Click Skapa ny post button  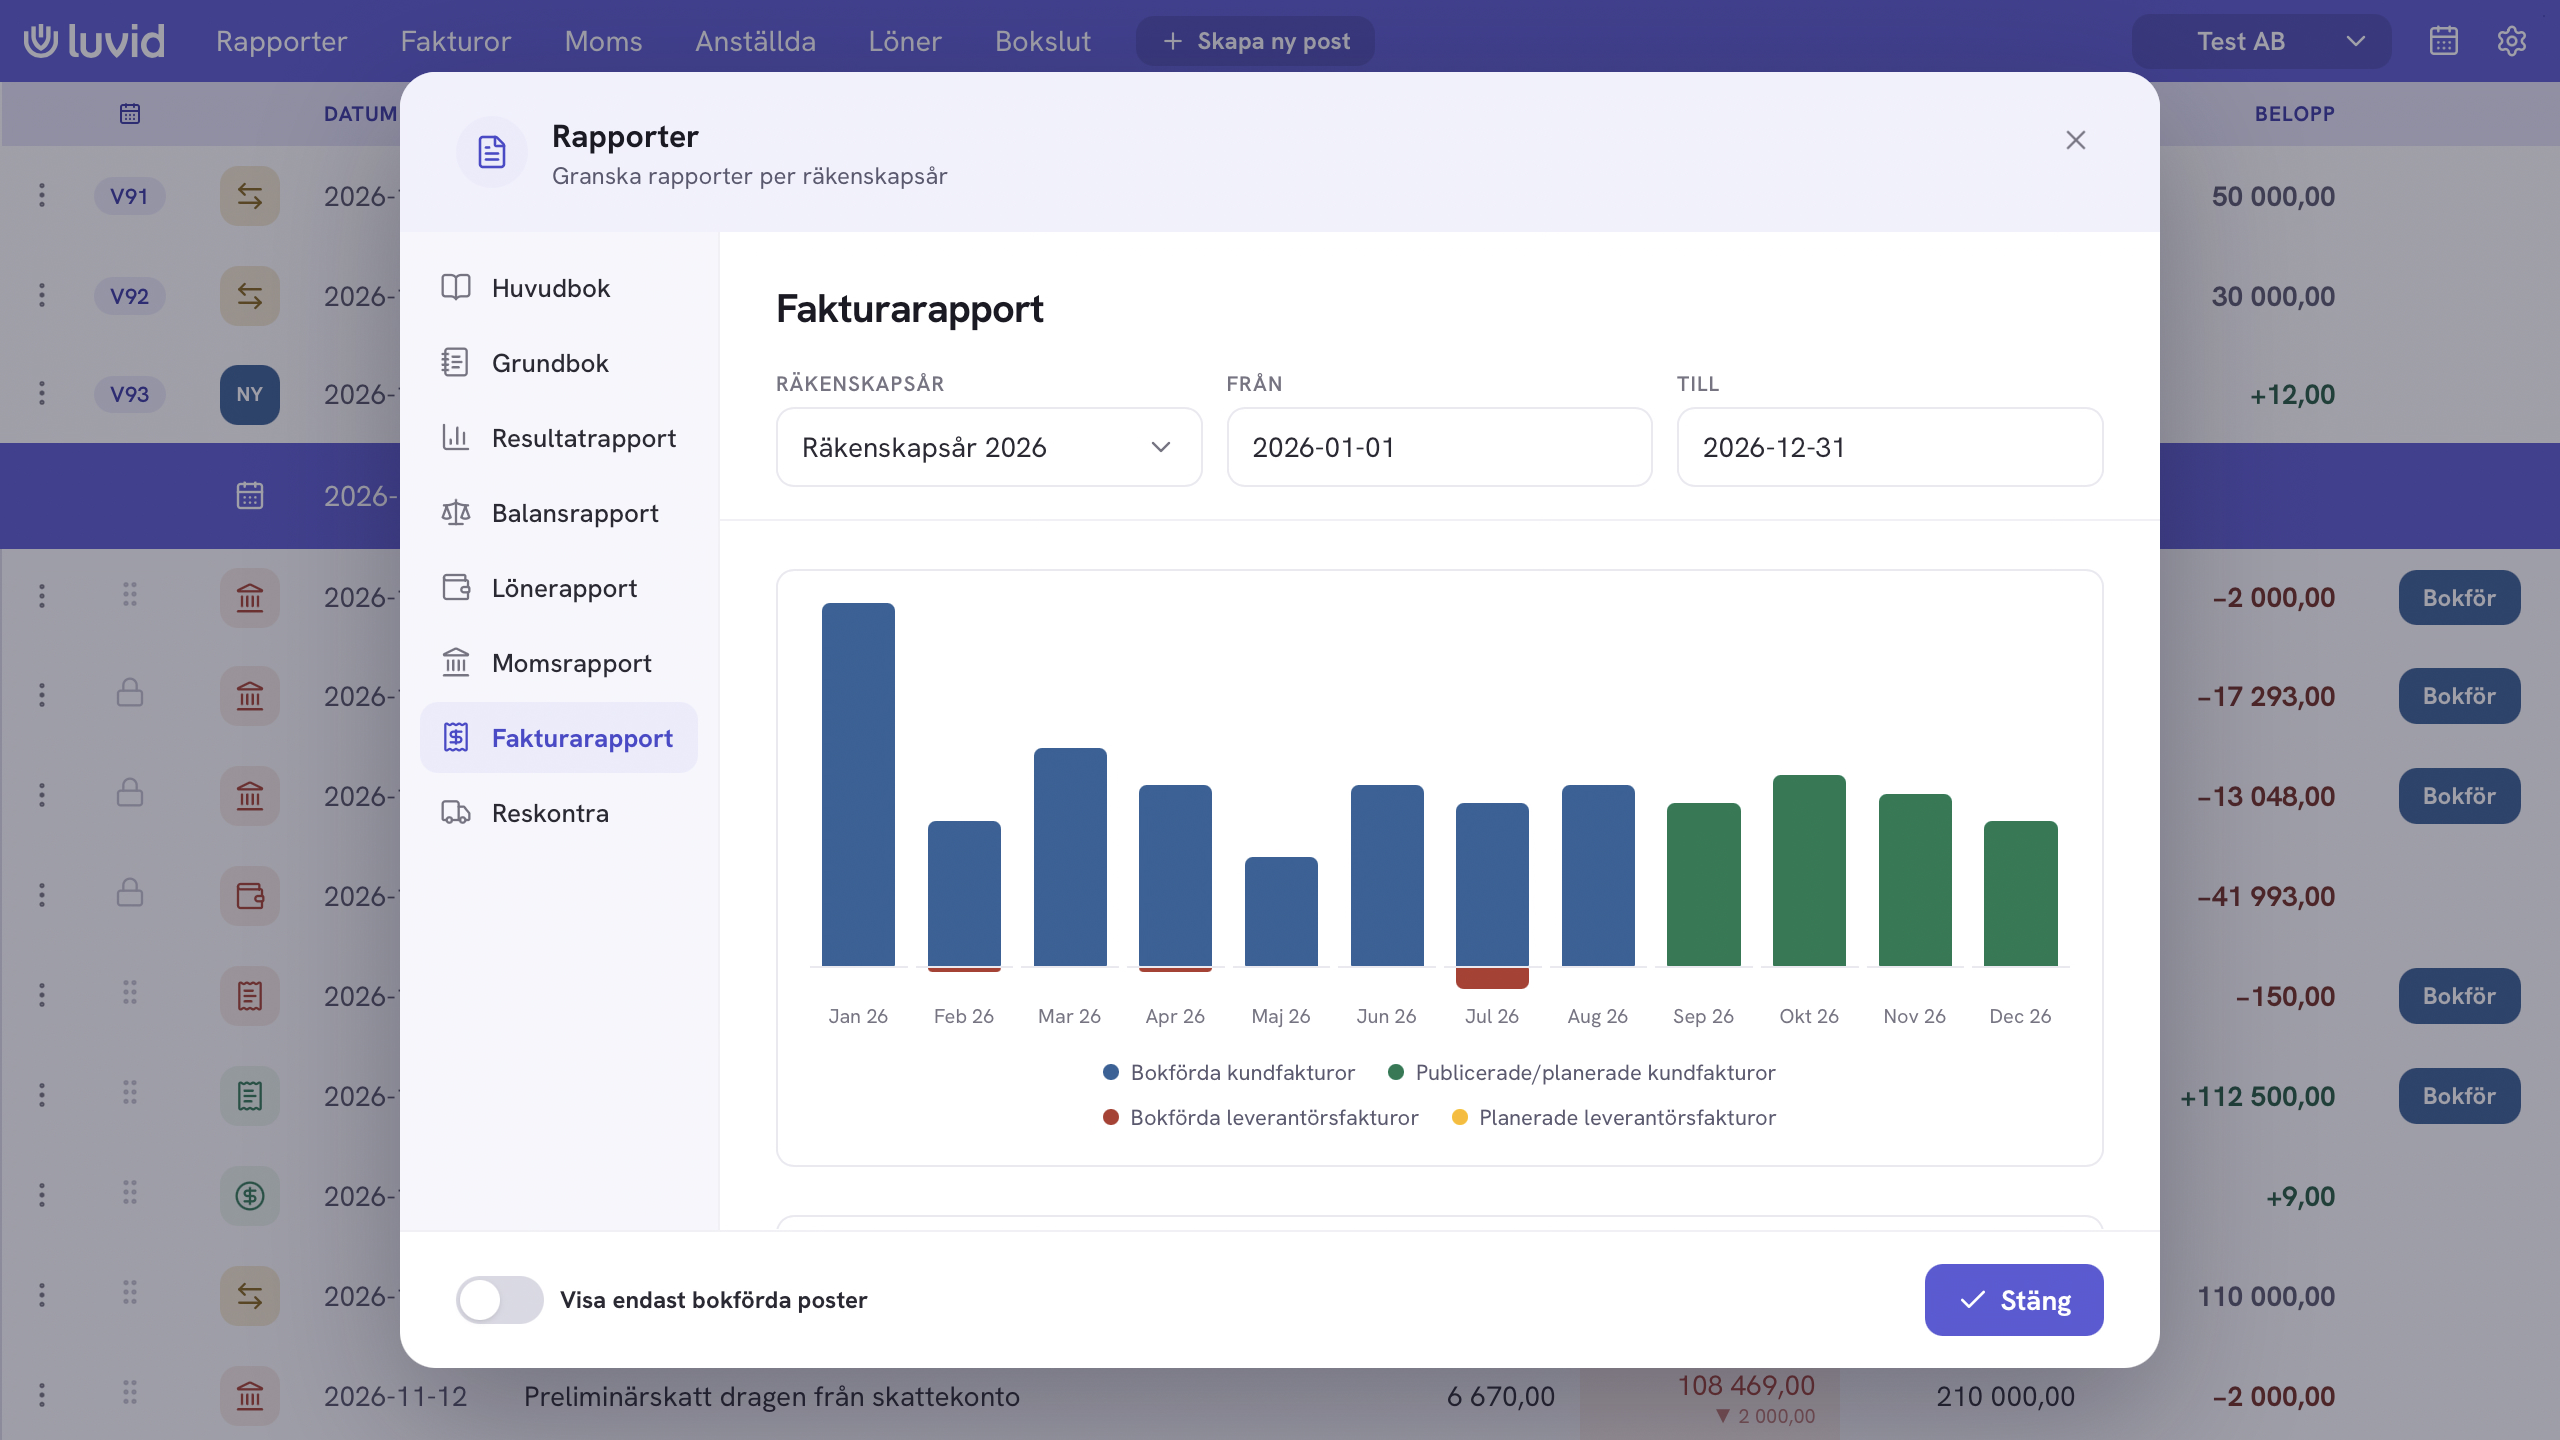click(1255, 41)
